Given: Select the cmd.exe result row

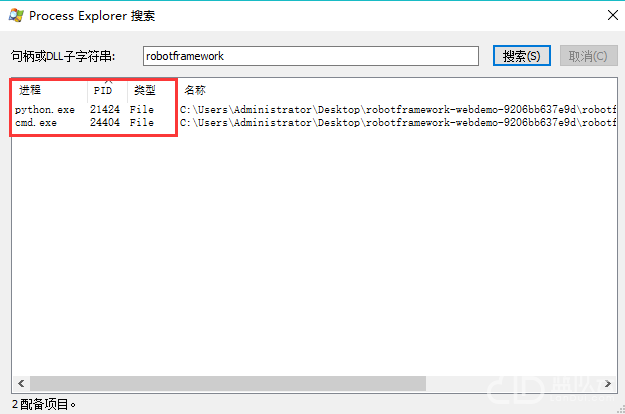Looking at the screenshot, I should click(x=315, y=122).
